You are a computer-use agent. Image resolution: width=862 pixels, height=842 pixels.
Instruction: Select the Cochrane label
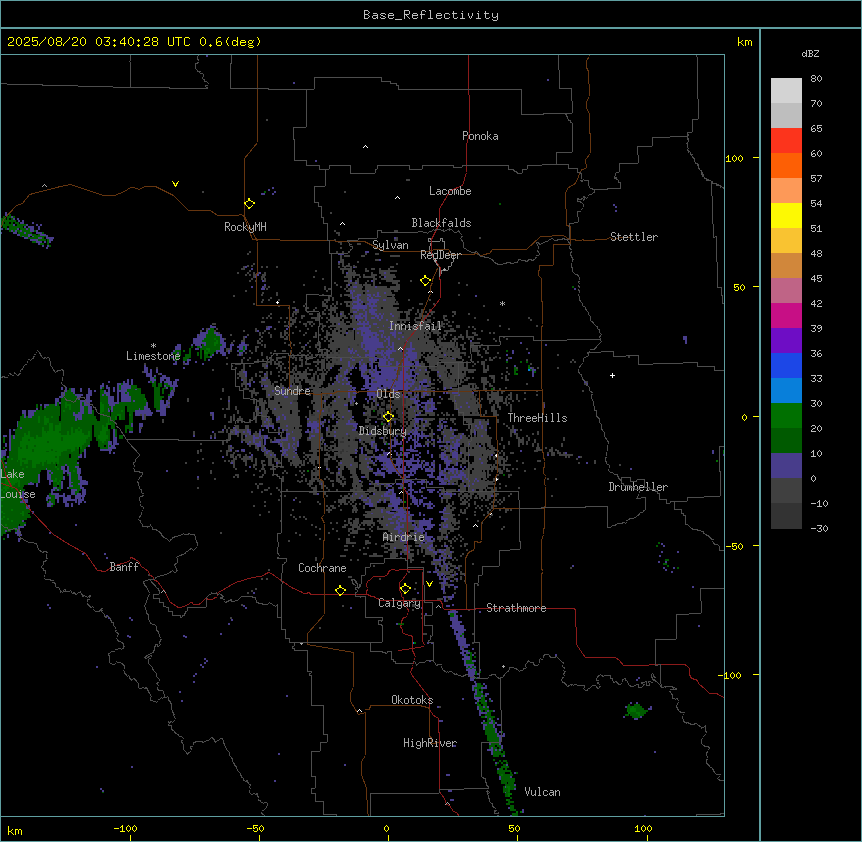(x=322, y=568)
